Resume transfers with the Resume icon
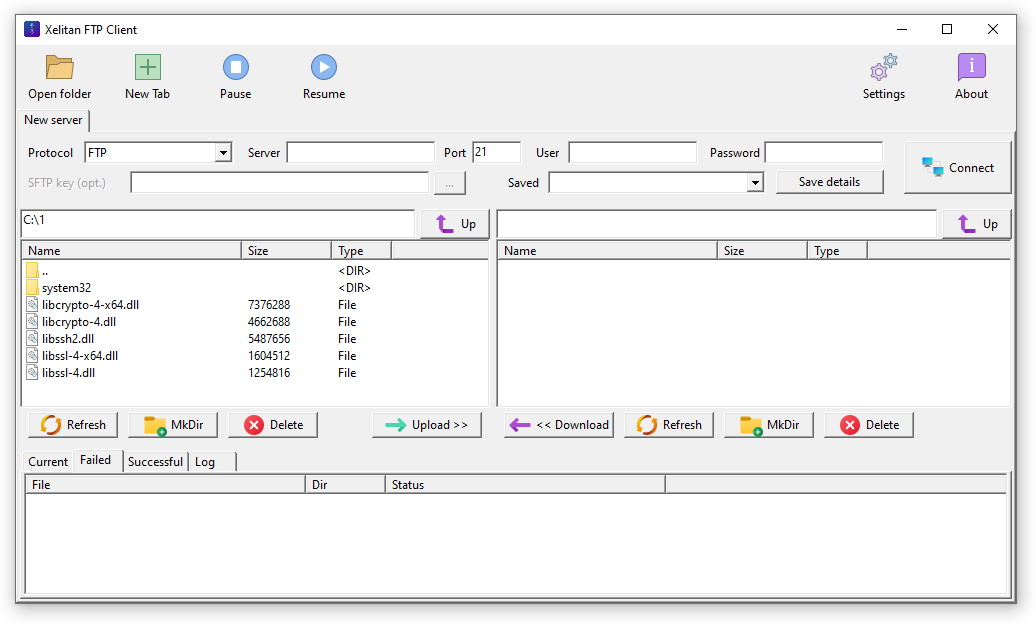 click(x=324, y=67)
